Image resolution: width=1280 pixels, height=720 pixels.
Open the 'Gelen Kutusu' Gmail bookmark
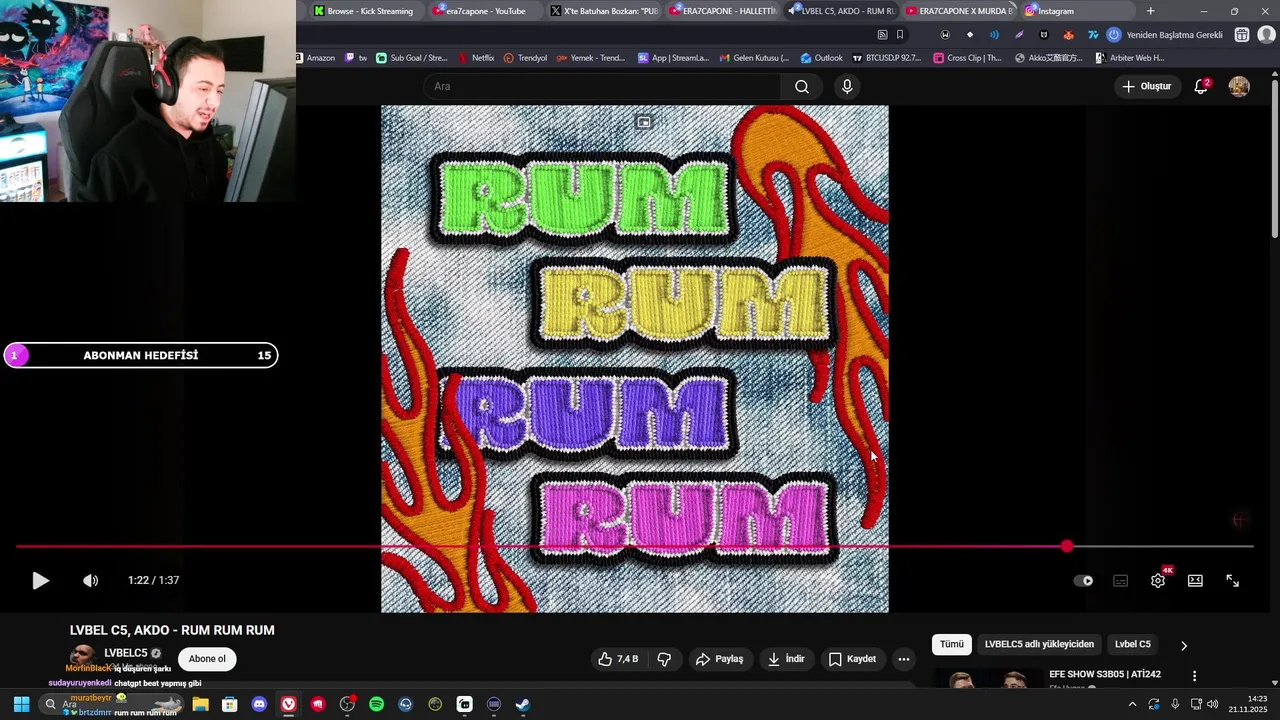click(x=754, y=58)
